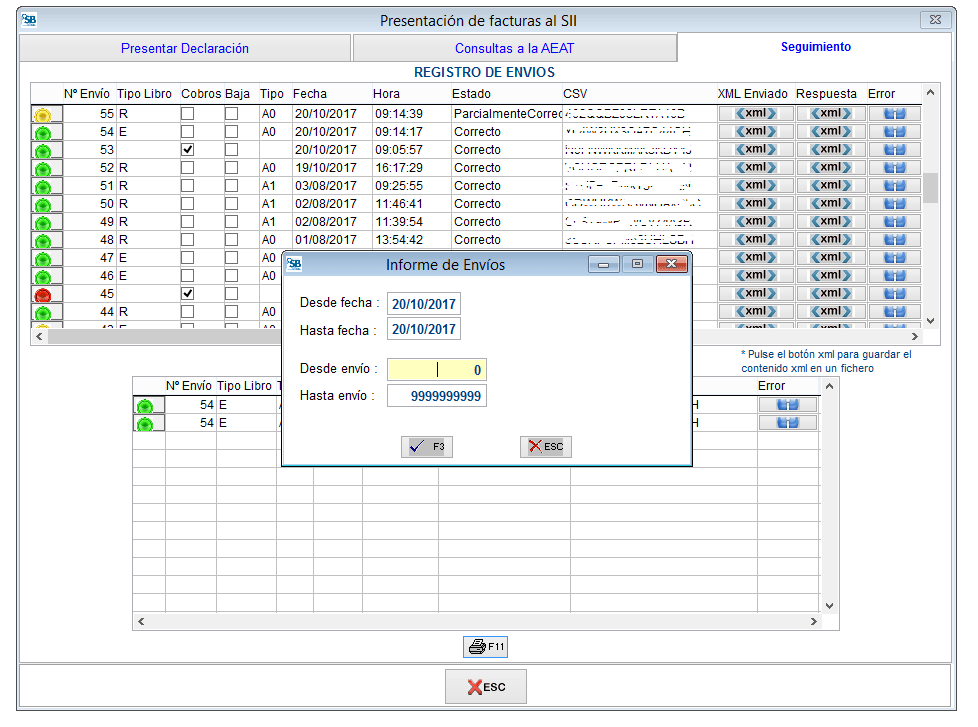Switch to Presentar Declaración tab
Screen dimensions: 978x727
(185, 48)
